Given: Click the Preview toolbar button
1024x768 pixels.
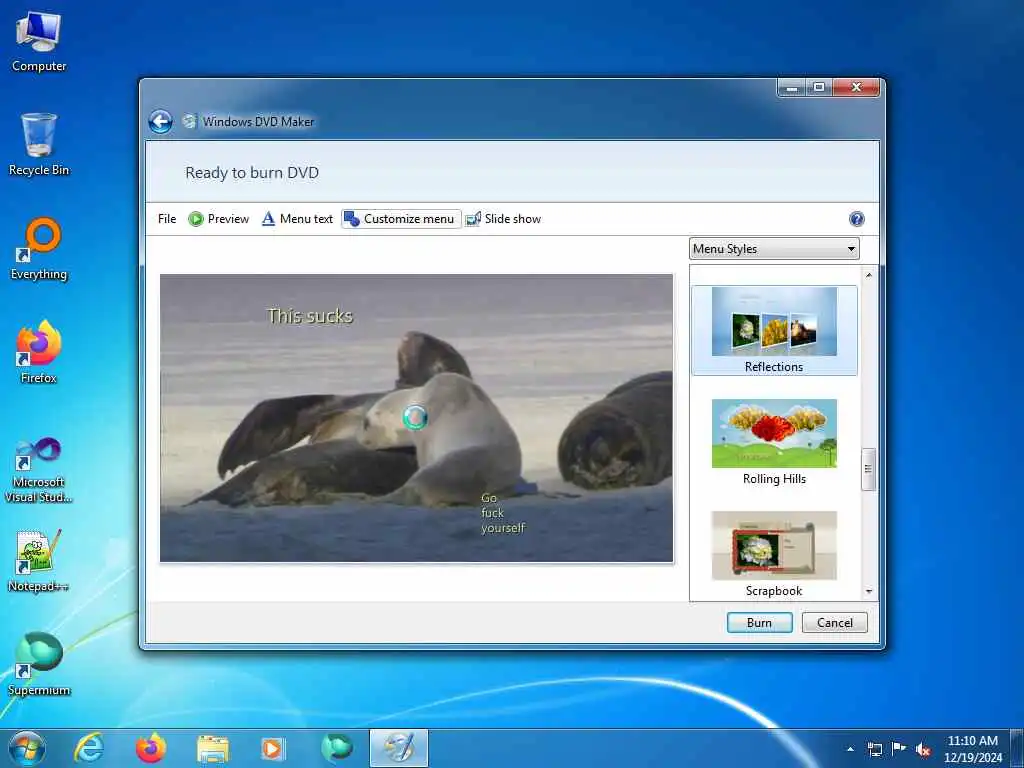Looking at the screenshot, I should pos(219,219).
